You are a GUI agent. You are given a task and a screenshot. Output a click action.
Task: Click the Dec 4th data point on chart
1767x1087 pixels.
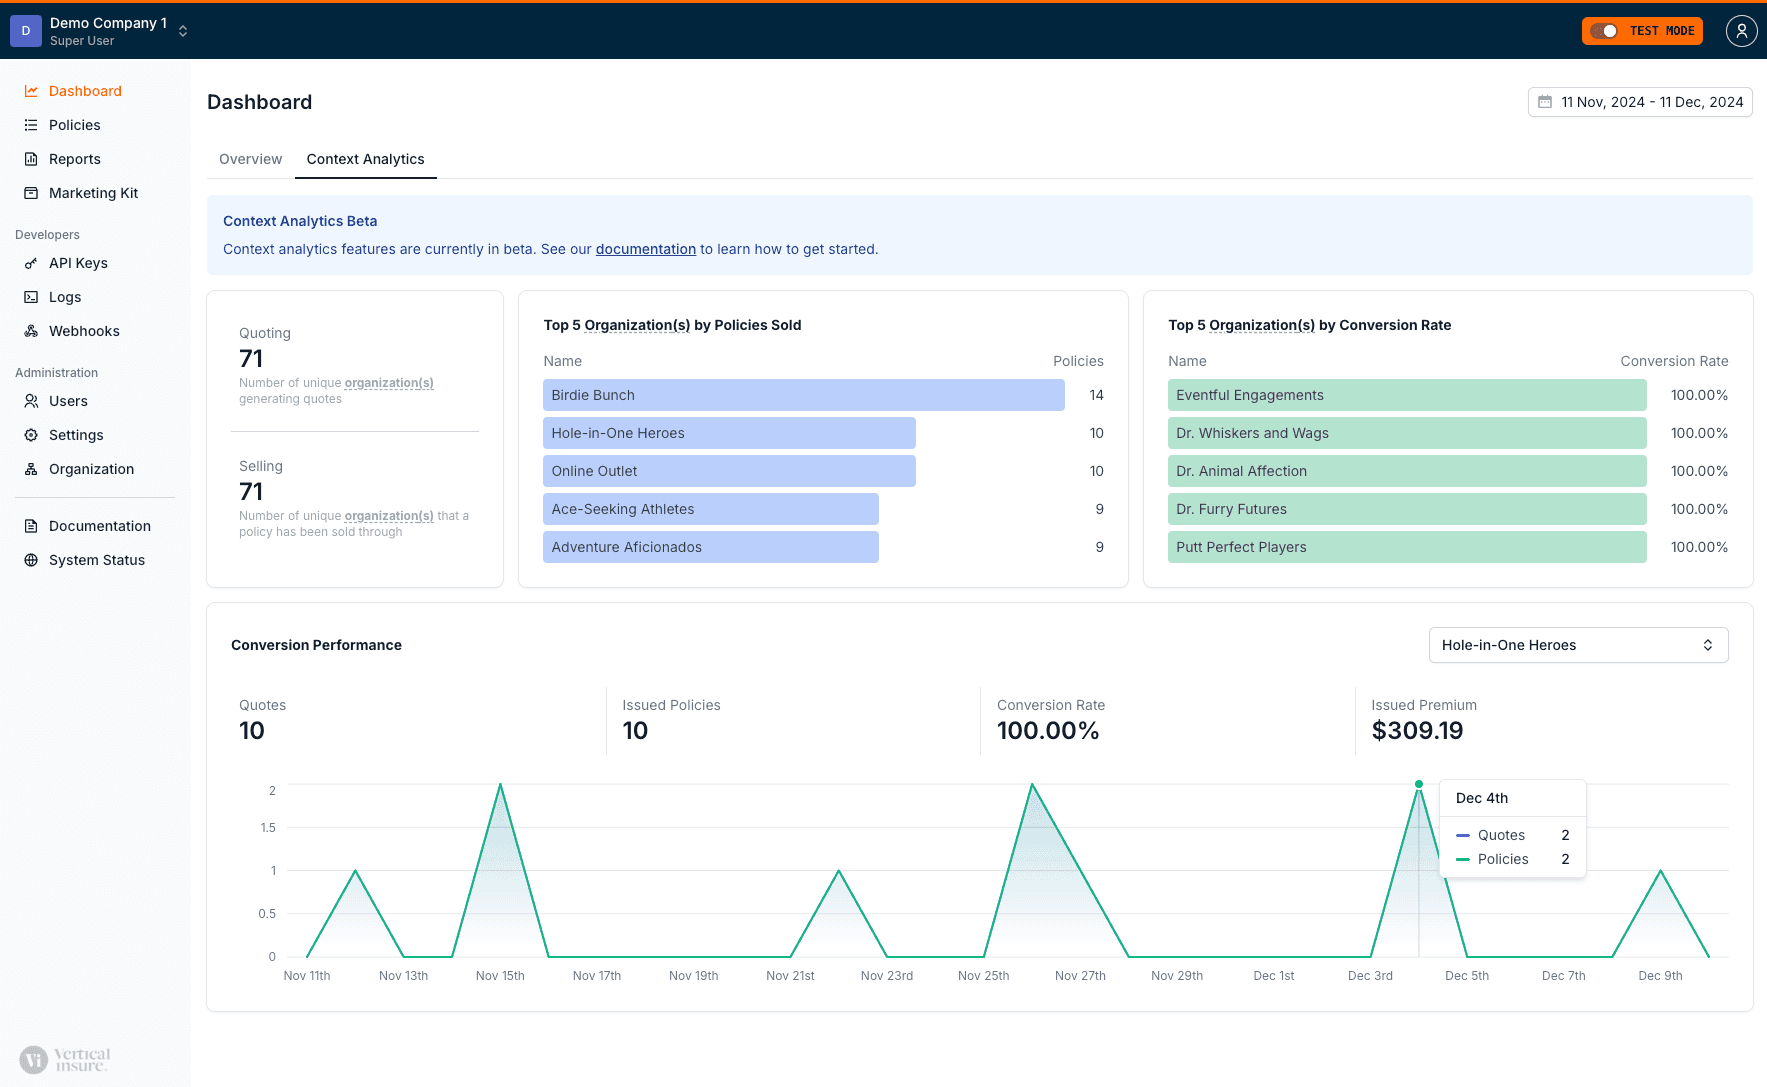click(1418, 784)
